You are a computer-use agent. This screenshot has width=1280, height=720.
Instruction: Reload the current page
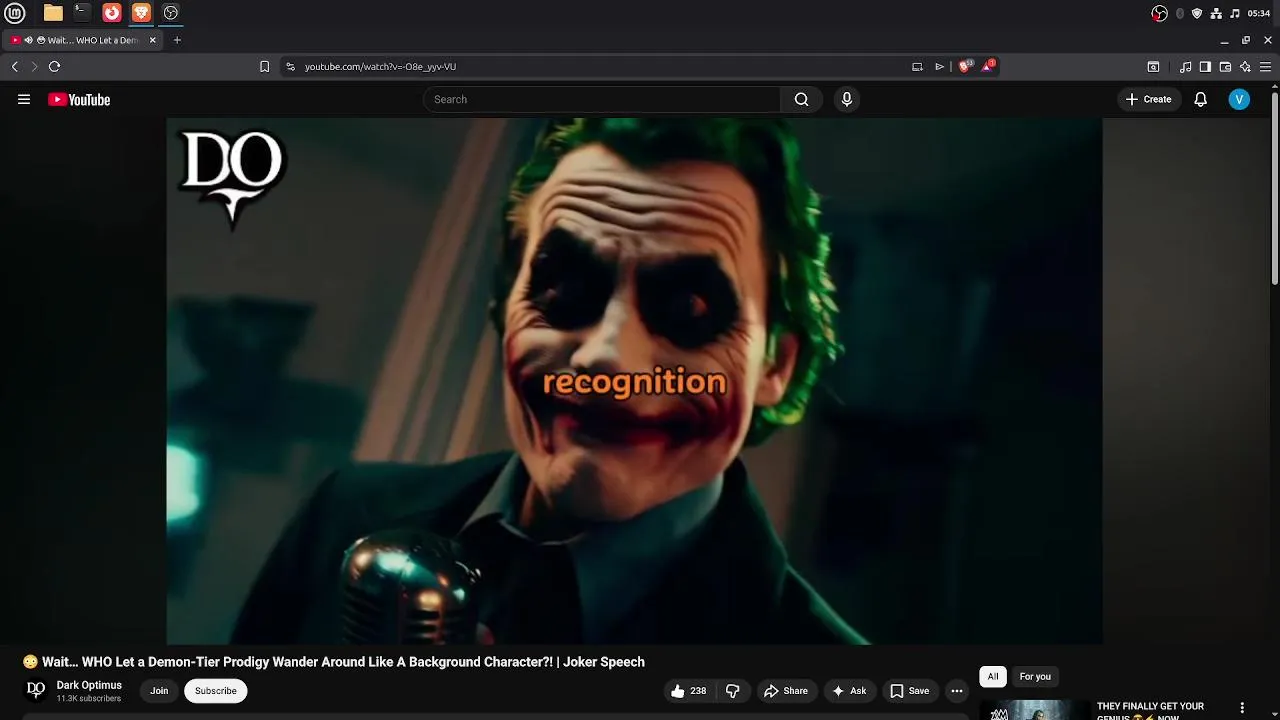coord(54,67)
